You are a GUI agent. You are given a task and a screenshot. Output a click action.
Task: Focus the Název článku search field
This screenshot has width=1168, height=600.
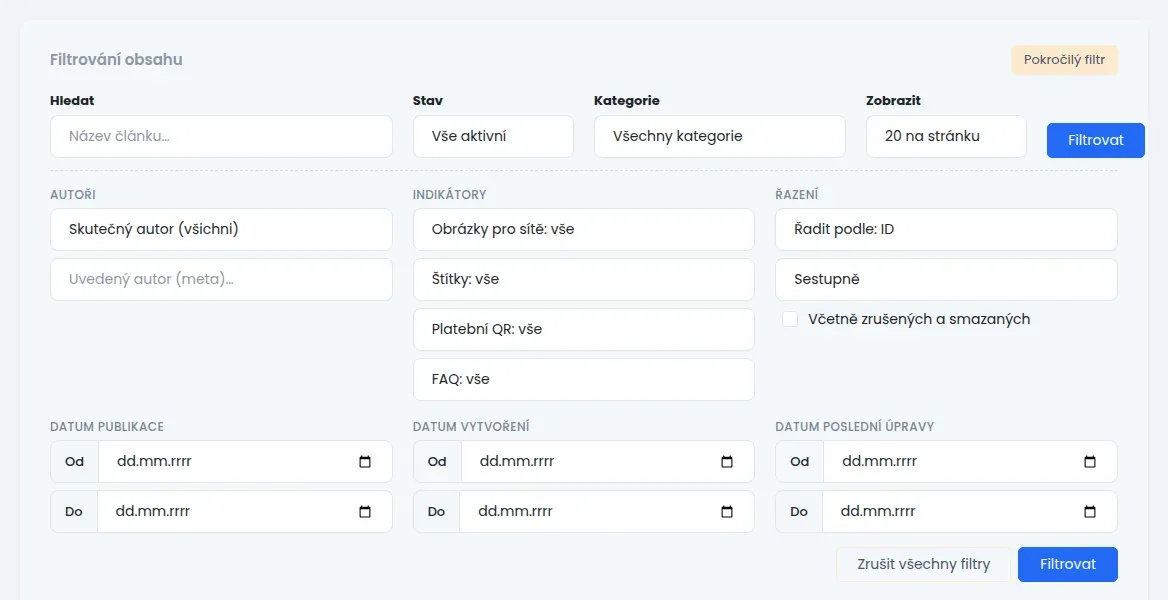tap(221, 136)
